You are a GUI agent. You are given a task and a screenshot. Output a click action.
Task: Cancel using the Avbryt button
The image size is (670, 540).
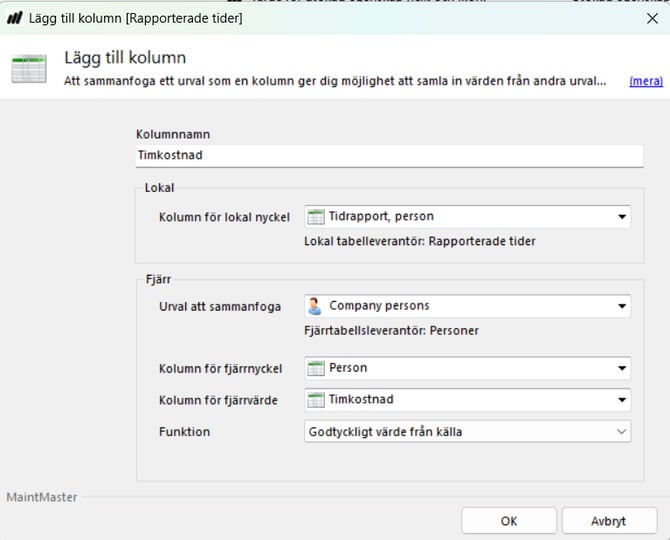(x=608, y=521)
